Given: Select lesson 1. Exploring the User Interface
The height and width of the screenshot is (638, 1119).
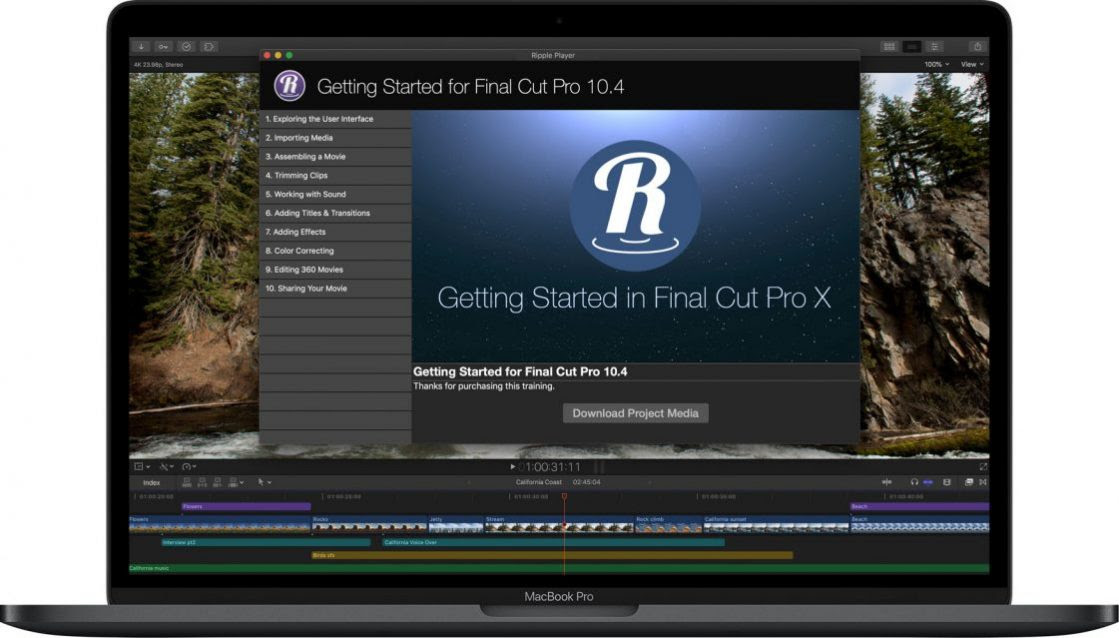Looking at the screenshot, I should [x=335, y=119].
